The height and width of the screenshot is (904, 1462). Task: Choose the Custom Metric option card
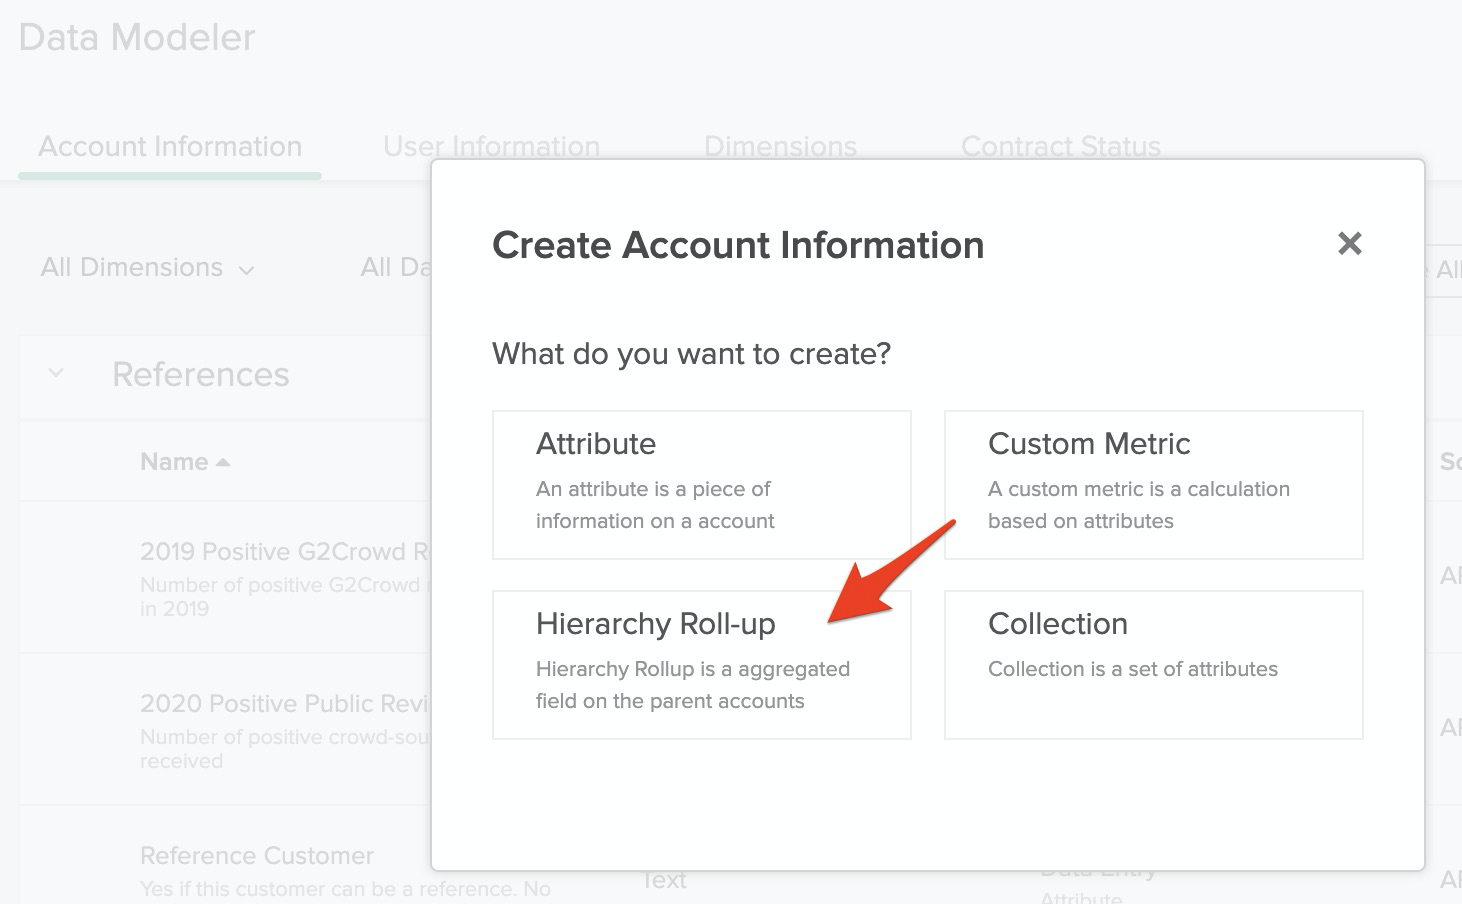[1154, 485]
